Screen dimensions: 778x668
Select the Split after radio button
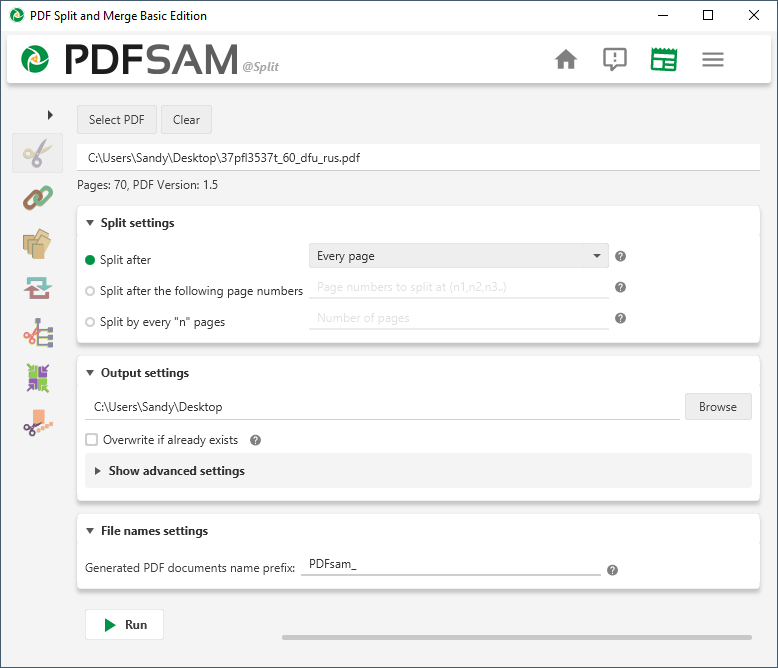coord(90,260)
